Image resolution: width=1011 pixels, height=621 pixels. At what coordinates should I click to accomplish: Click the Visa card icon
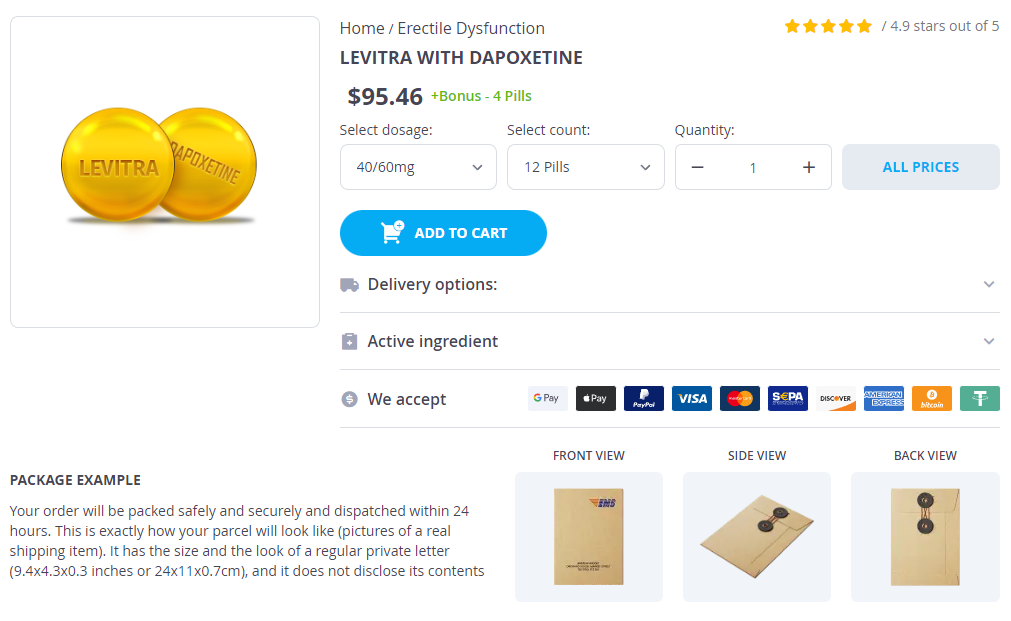692,398
